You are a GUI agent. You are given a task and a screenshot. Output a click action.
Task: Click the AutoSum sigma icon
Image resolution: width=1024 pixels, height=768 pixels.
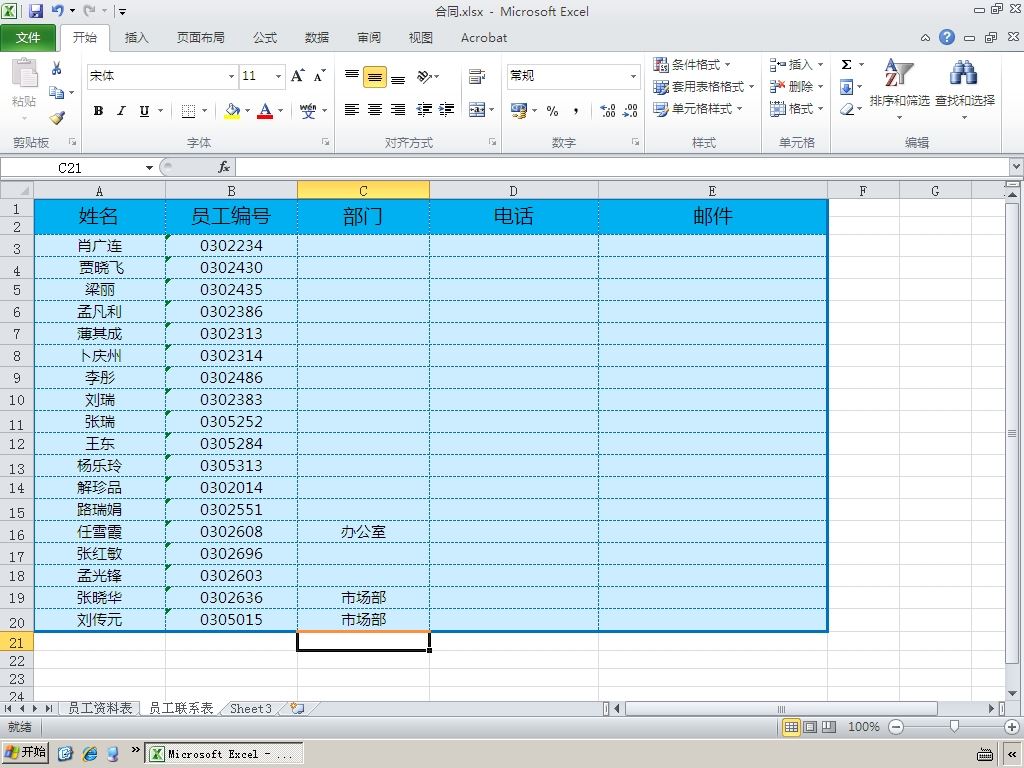[846, 64]
